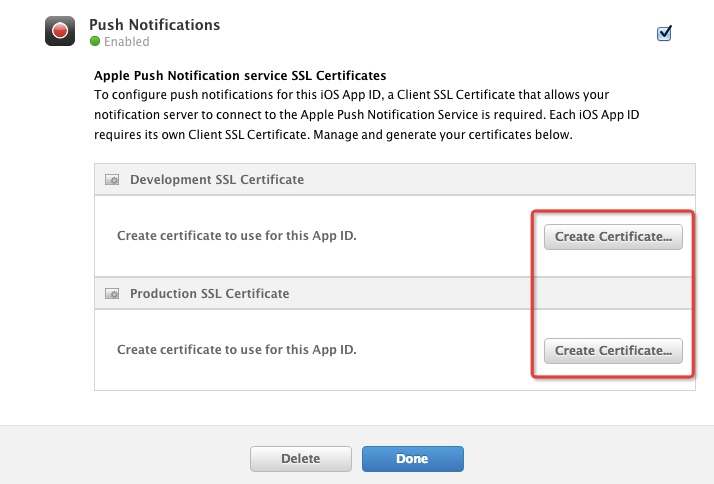Viewport: 714px width, 484px height.
Task: Click Development section's "Create certificate to use" text
Action: coord(236,237)
